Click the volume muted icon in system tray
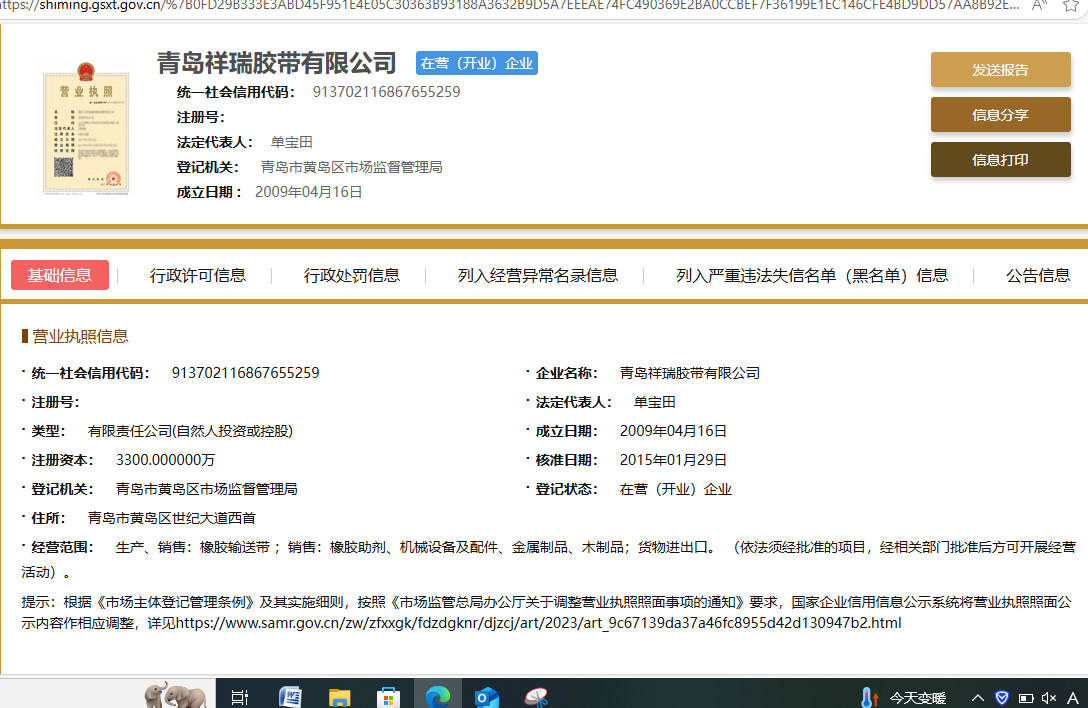The width and height of the screenshot is (1088, 708). coord(1049,697)
